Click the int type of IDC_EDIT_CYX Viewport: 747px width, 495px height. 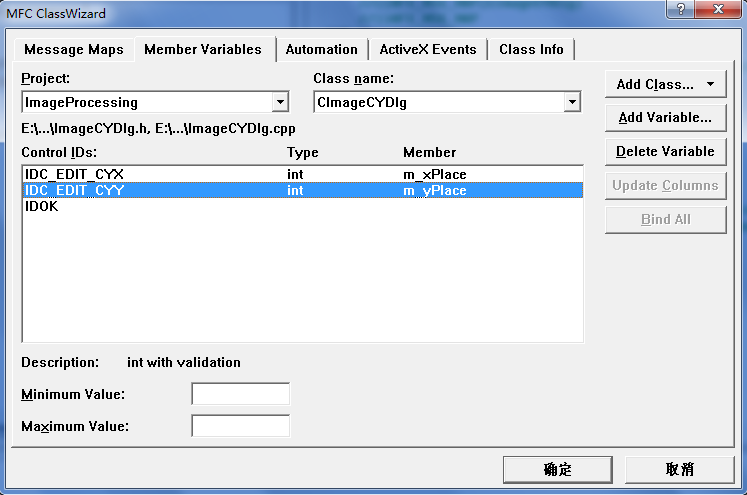[x=295, y=174]
